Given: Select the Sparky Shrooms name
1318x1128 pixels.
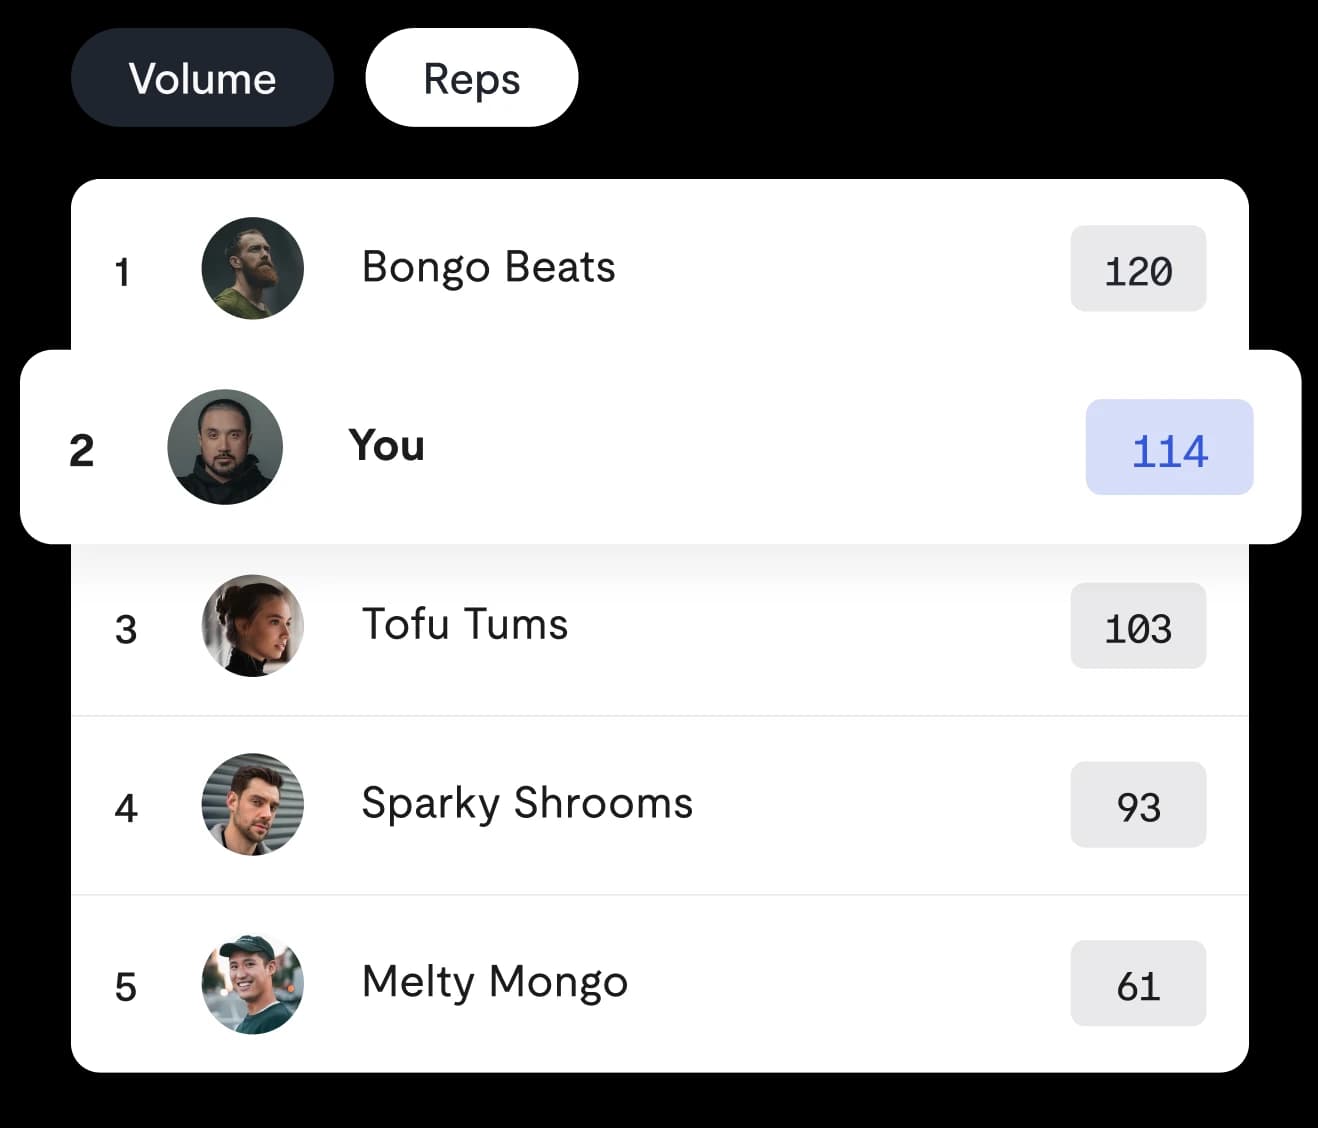Looking at the screenshot, I should pos(527,803).
